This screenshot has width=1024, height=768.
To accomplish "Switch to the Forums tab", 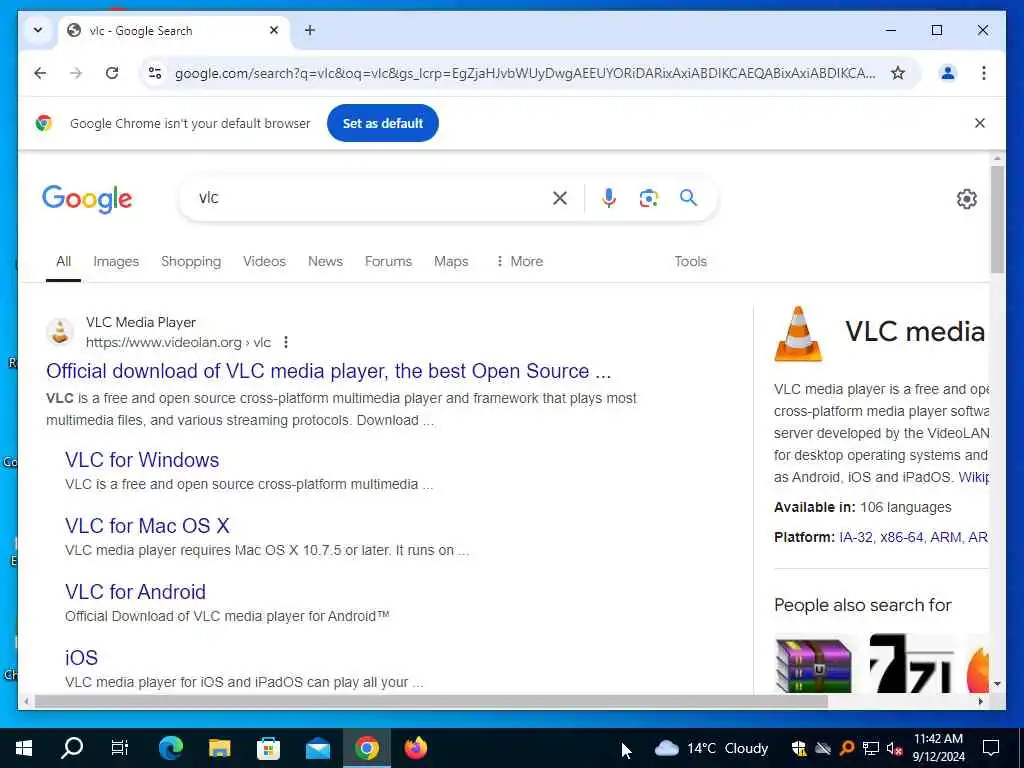I will (x=389, y=261).
